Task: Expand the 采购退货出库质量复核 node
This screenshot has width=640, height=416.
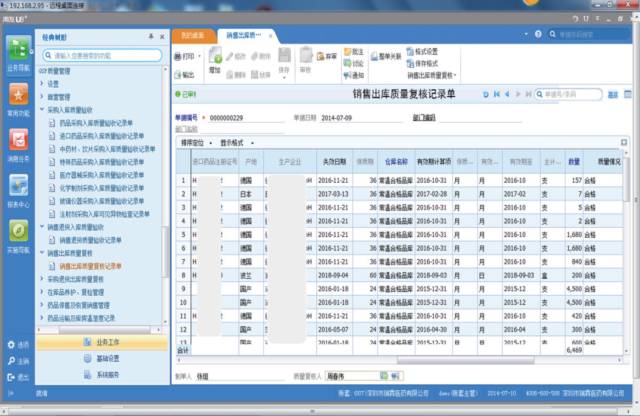Action: (42, 279)
